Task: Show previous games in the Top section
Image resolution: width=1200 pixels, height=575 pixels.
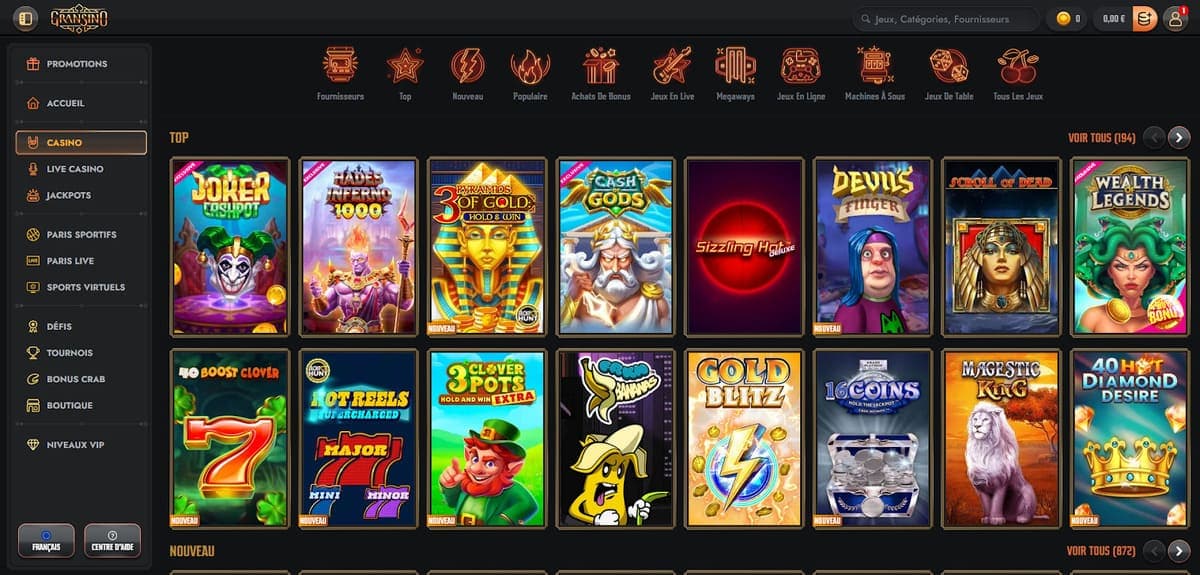Action: tap(1154, 137)
